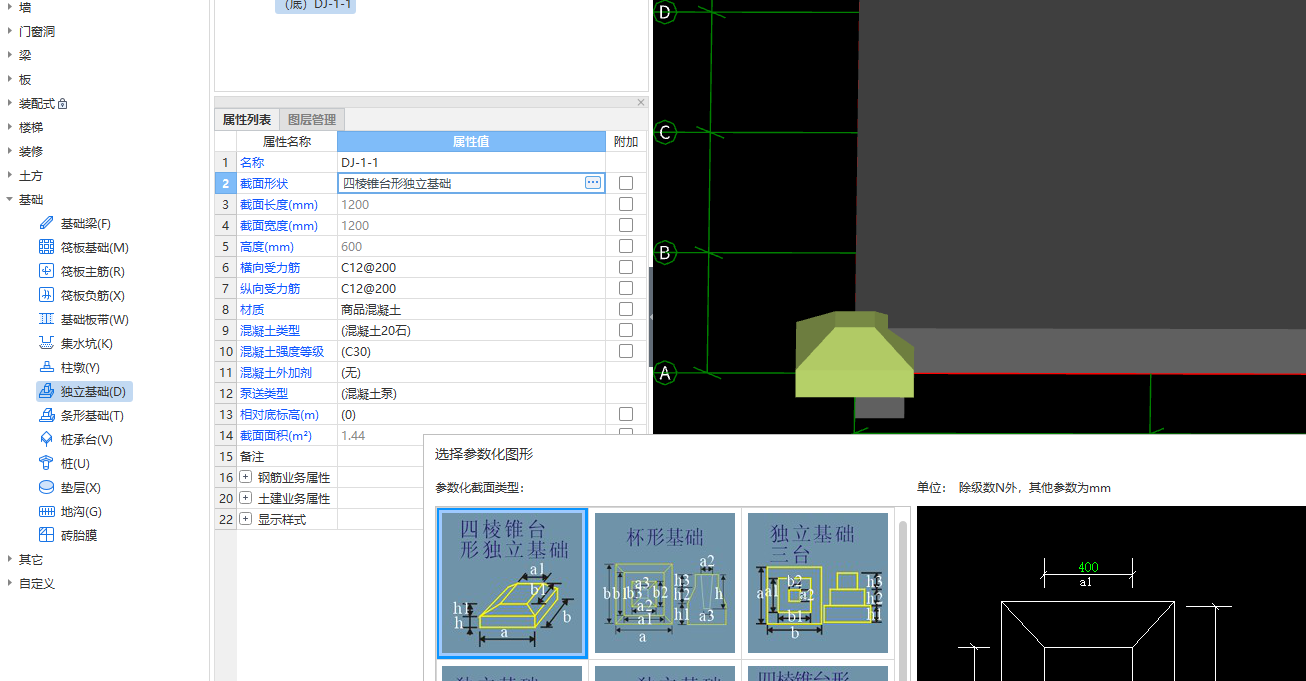Screen dimensions: 1306x681
Task: Click the 备注 property row
Action: [318, 456]
